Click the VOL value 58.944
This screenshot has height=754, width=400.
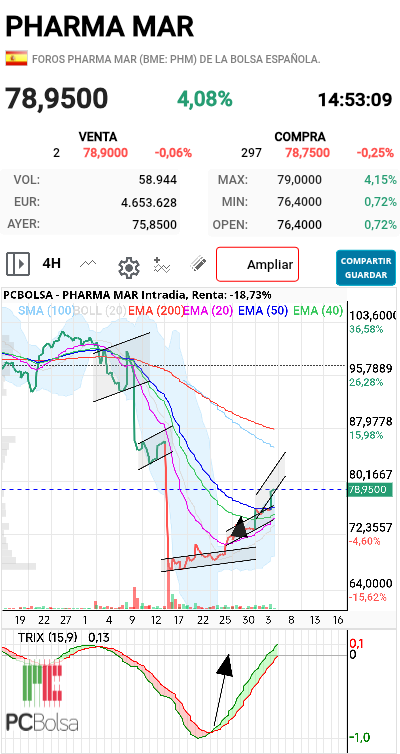tap(158, 180)
